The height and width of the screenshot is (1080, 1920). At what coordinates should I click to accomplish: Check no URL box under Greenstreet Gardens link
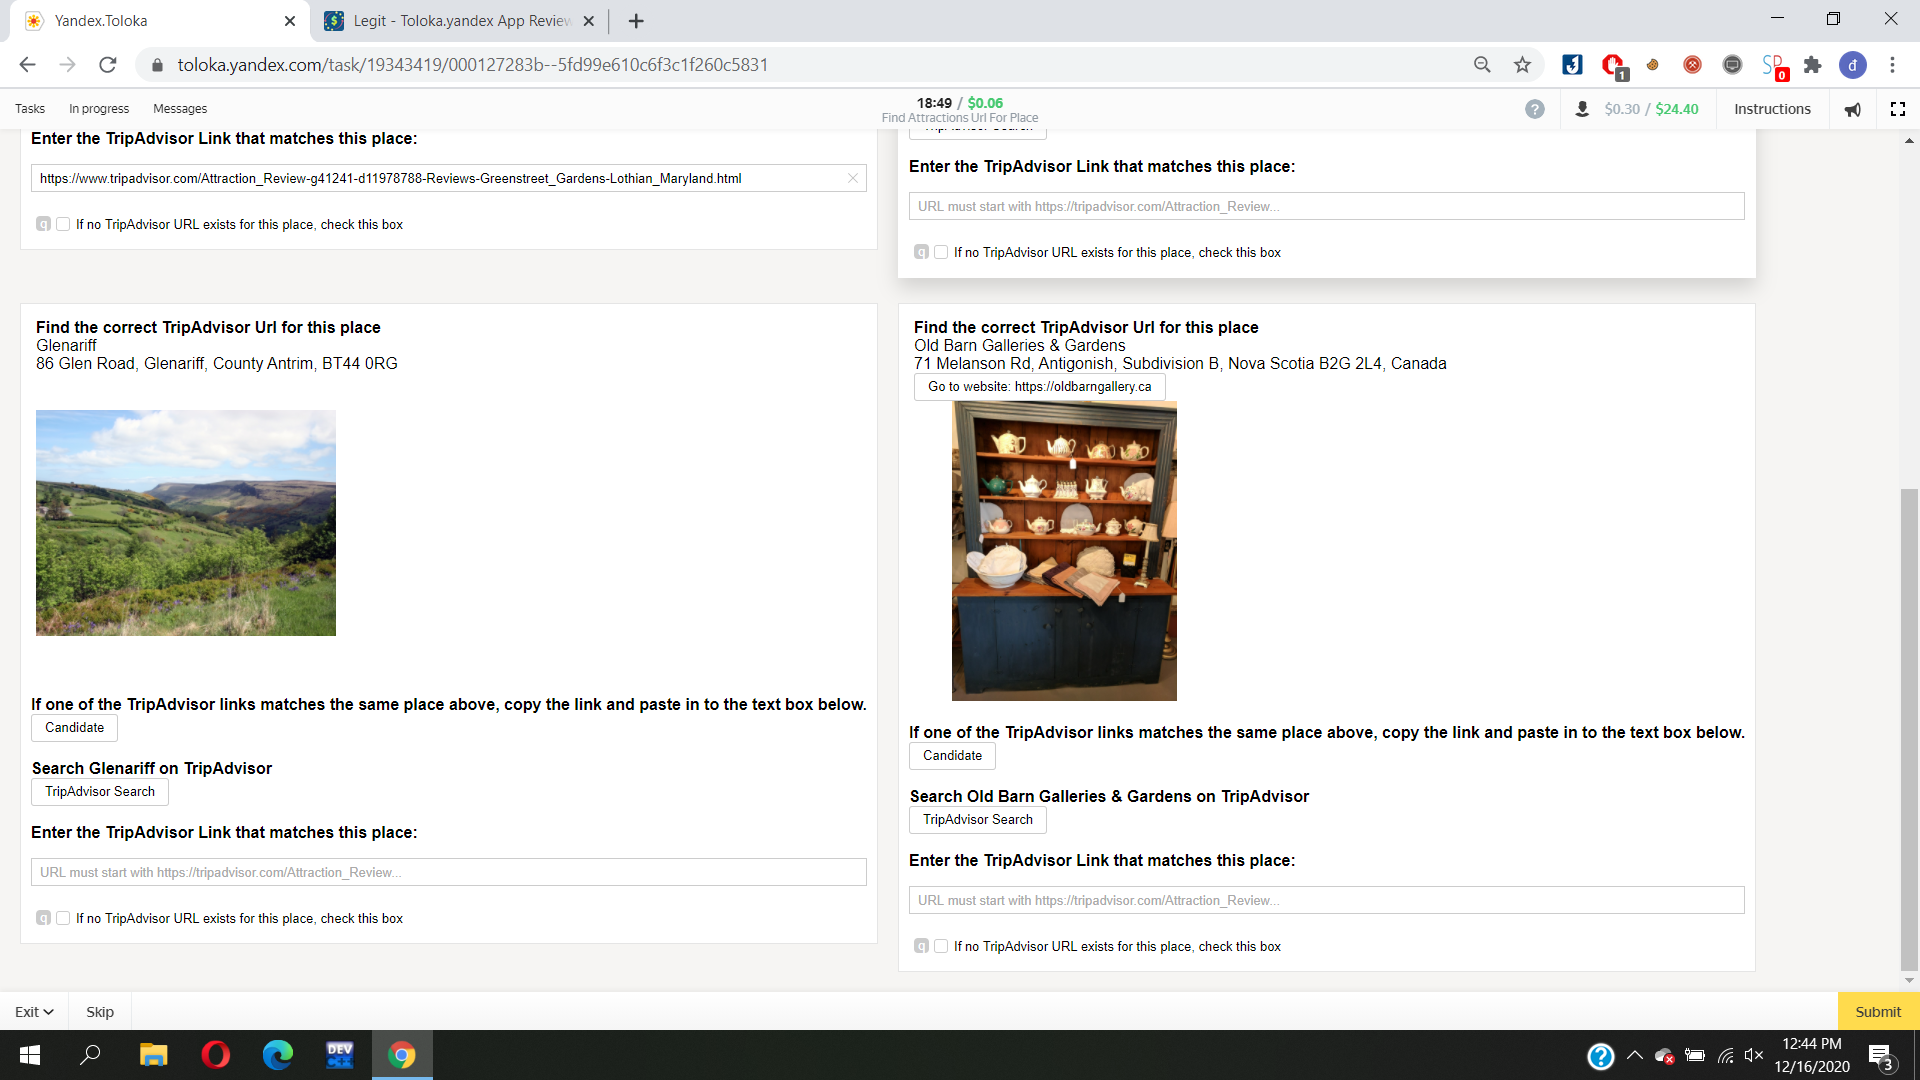pyautogui.click(x=63, y=224)
